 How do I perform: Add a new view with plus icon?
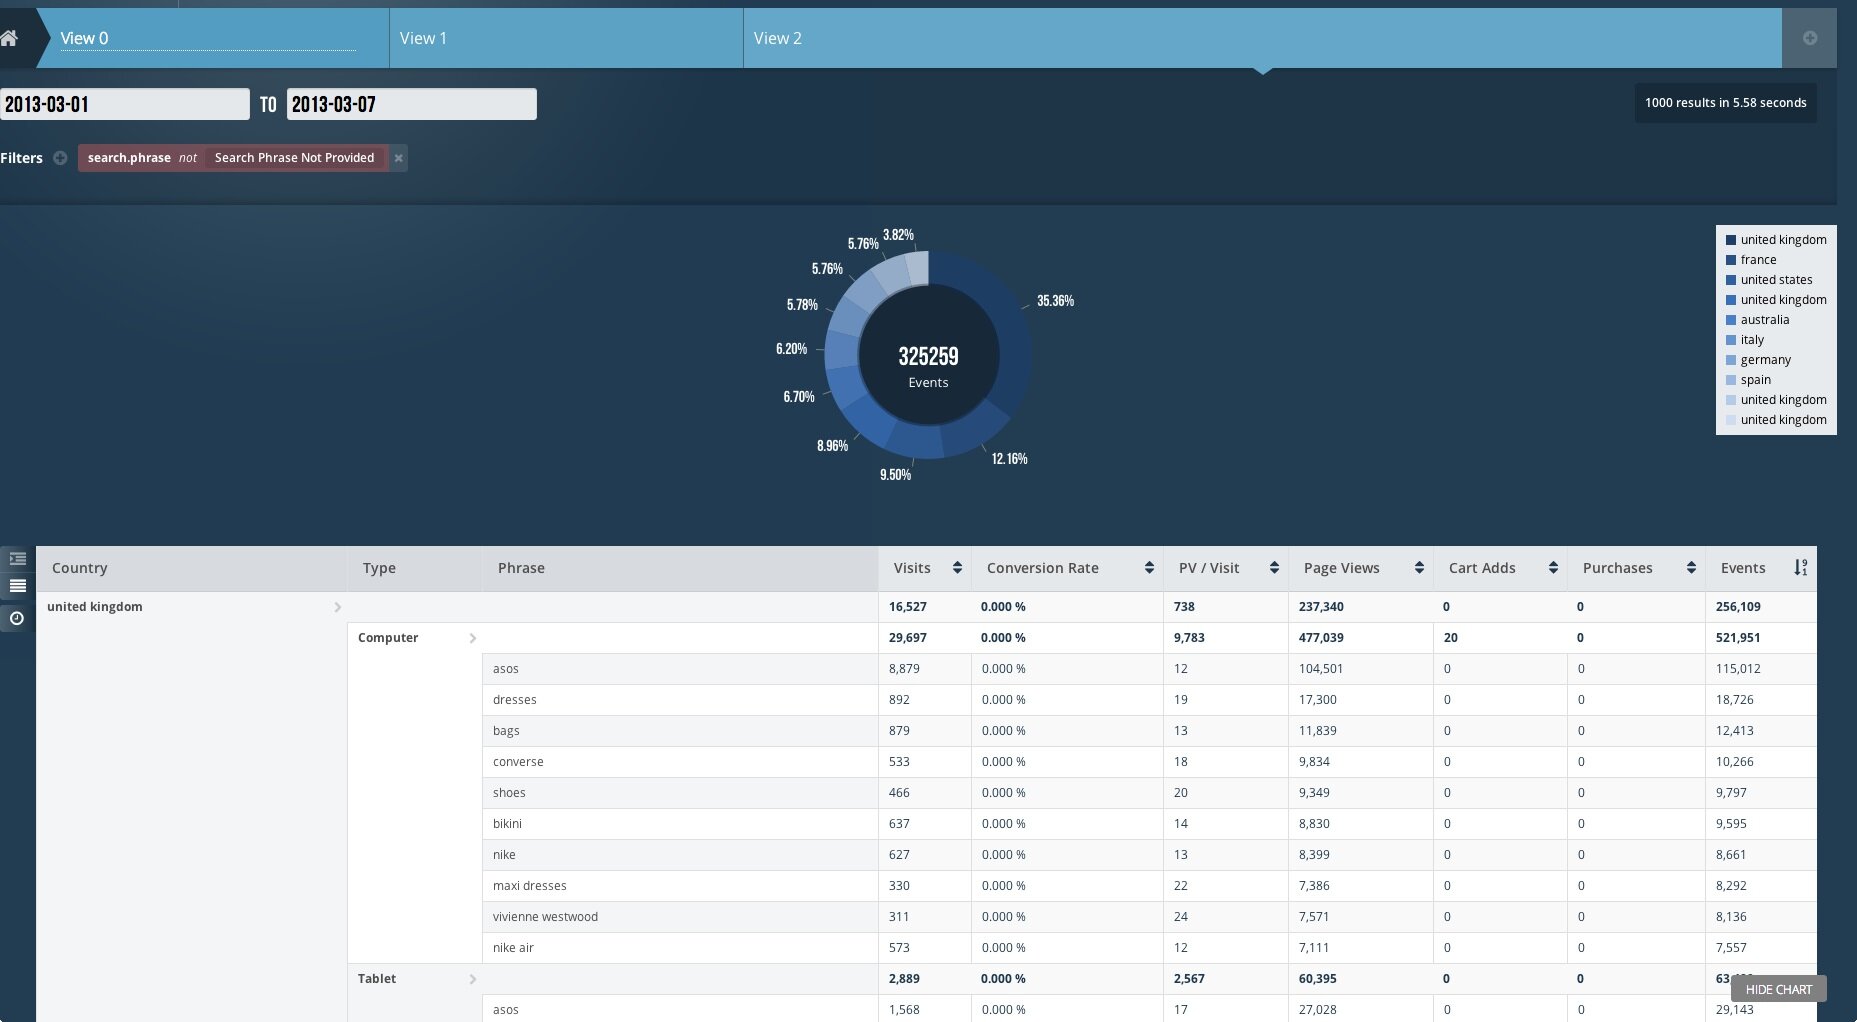tap(1810, 38)
